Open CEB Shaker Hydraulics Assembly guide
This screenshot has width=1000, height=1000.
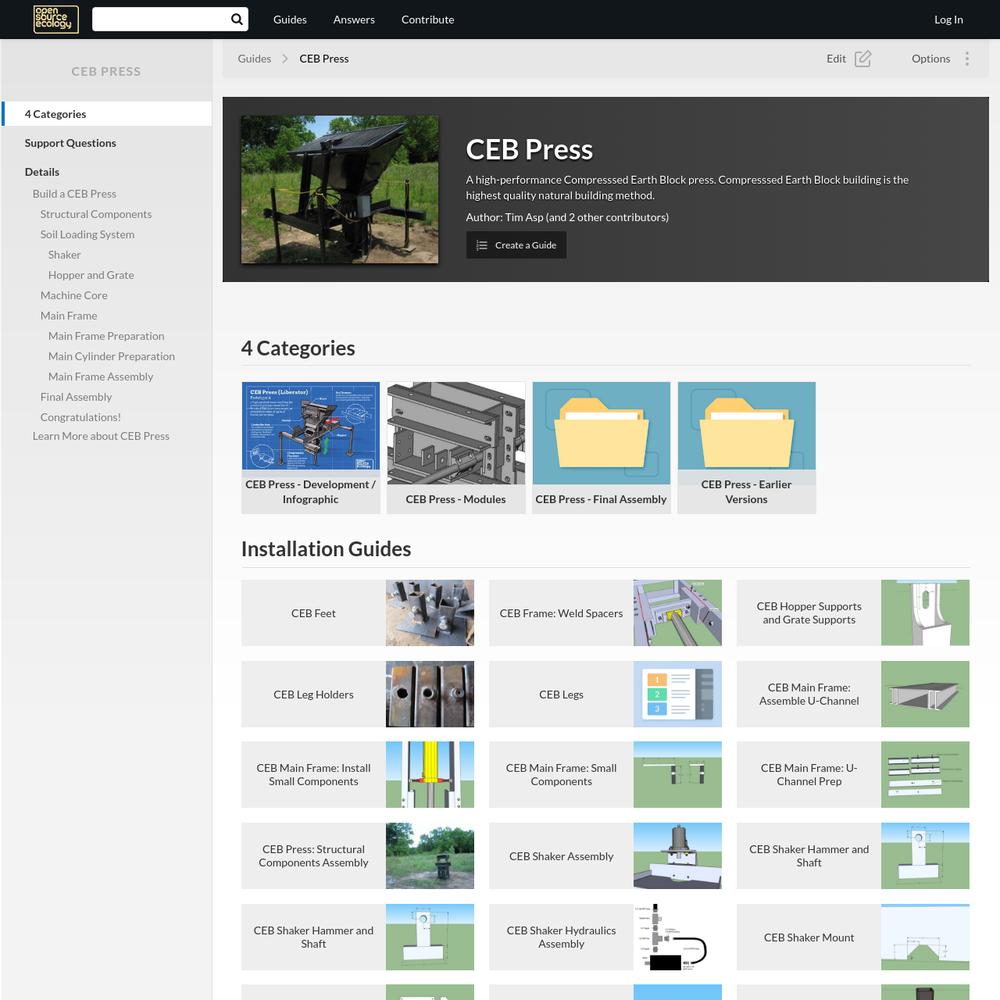(605, 938)
